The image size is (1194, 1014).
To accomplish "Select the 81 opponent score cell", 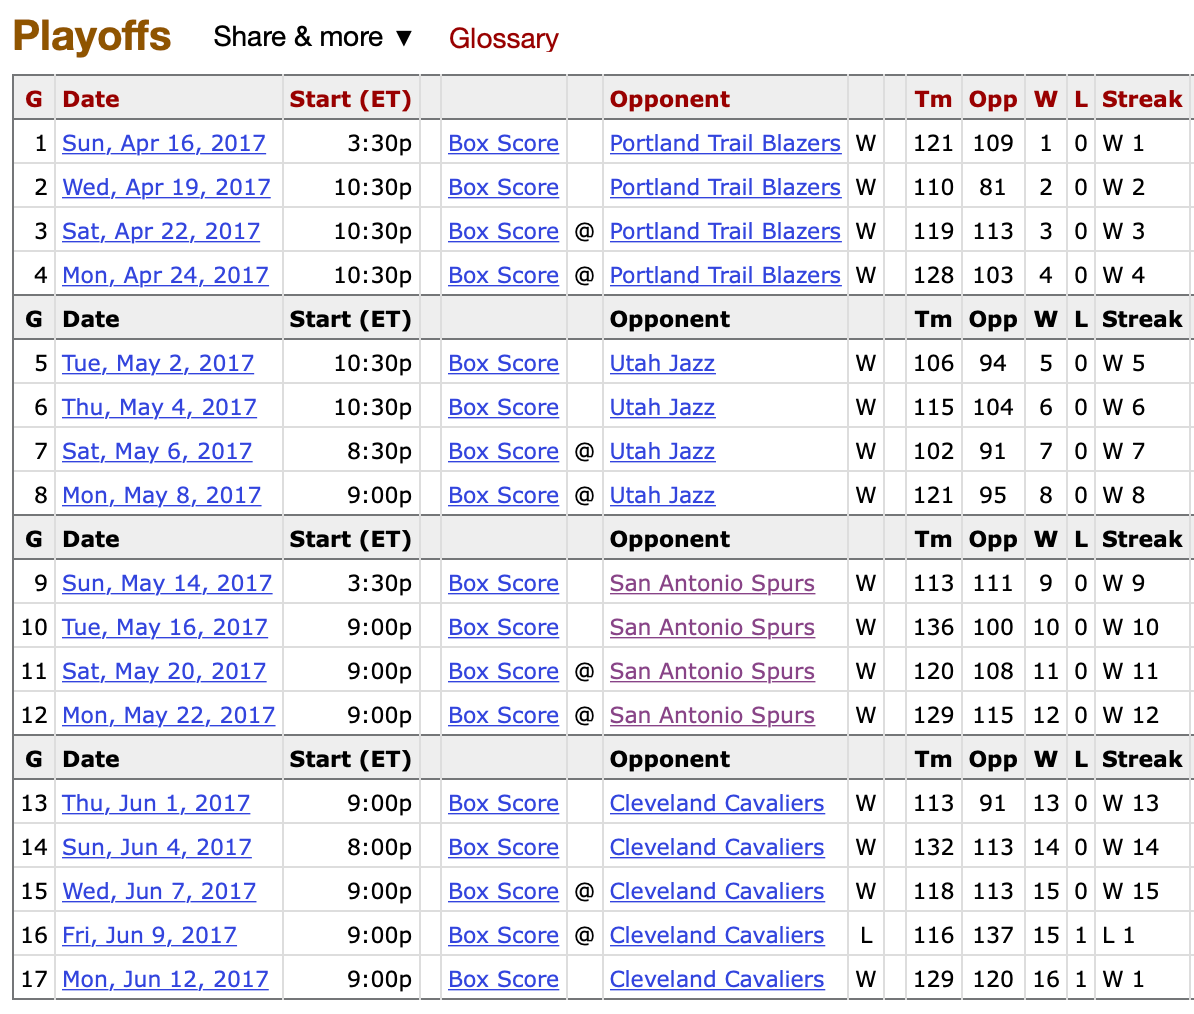I will pos(993,187).
